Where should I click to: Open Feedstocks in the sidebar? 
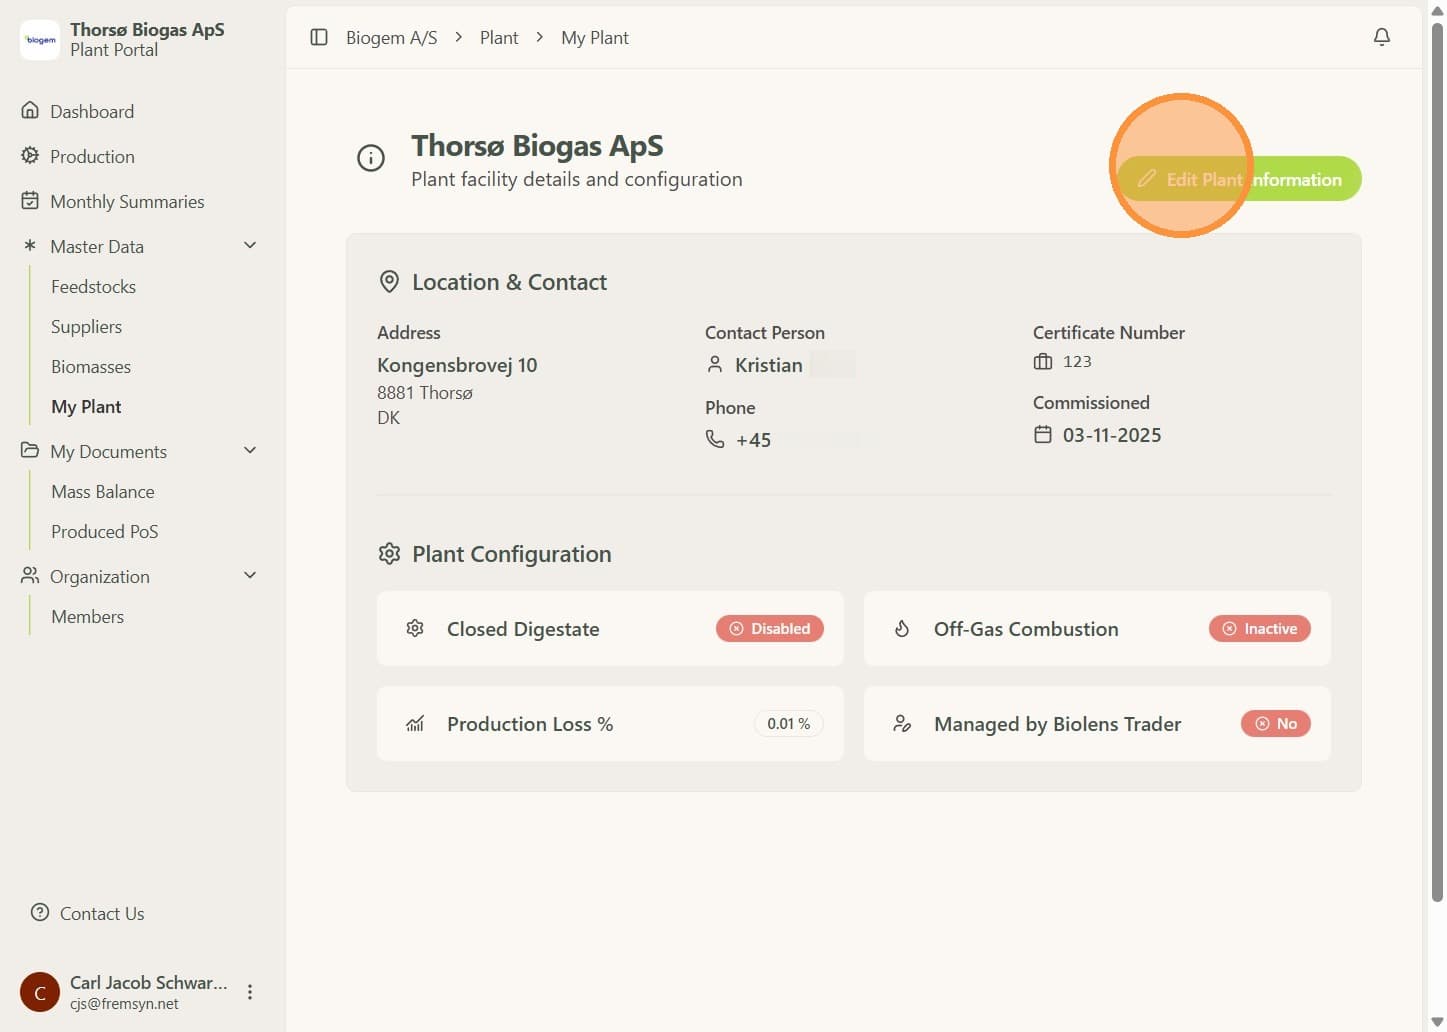(93, 287)
